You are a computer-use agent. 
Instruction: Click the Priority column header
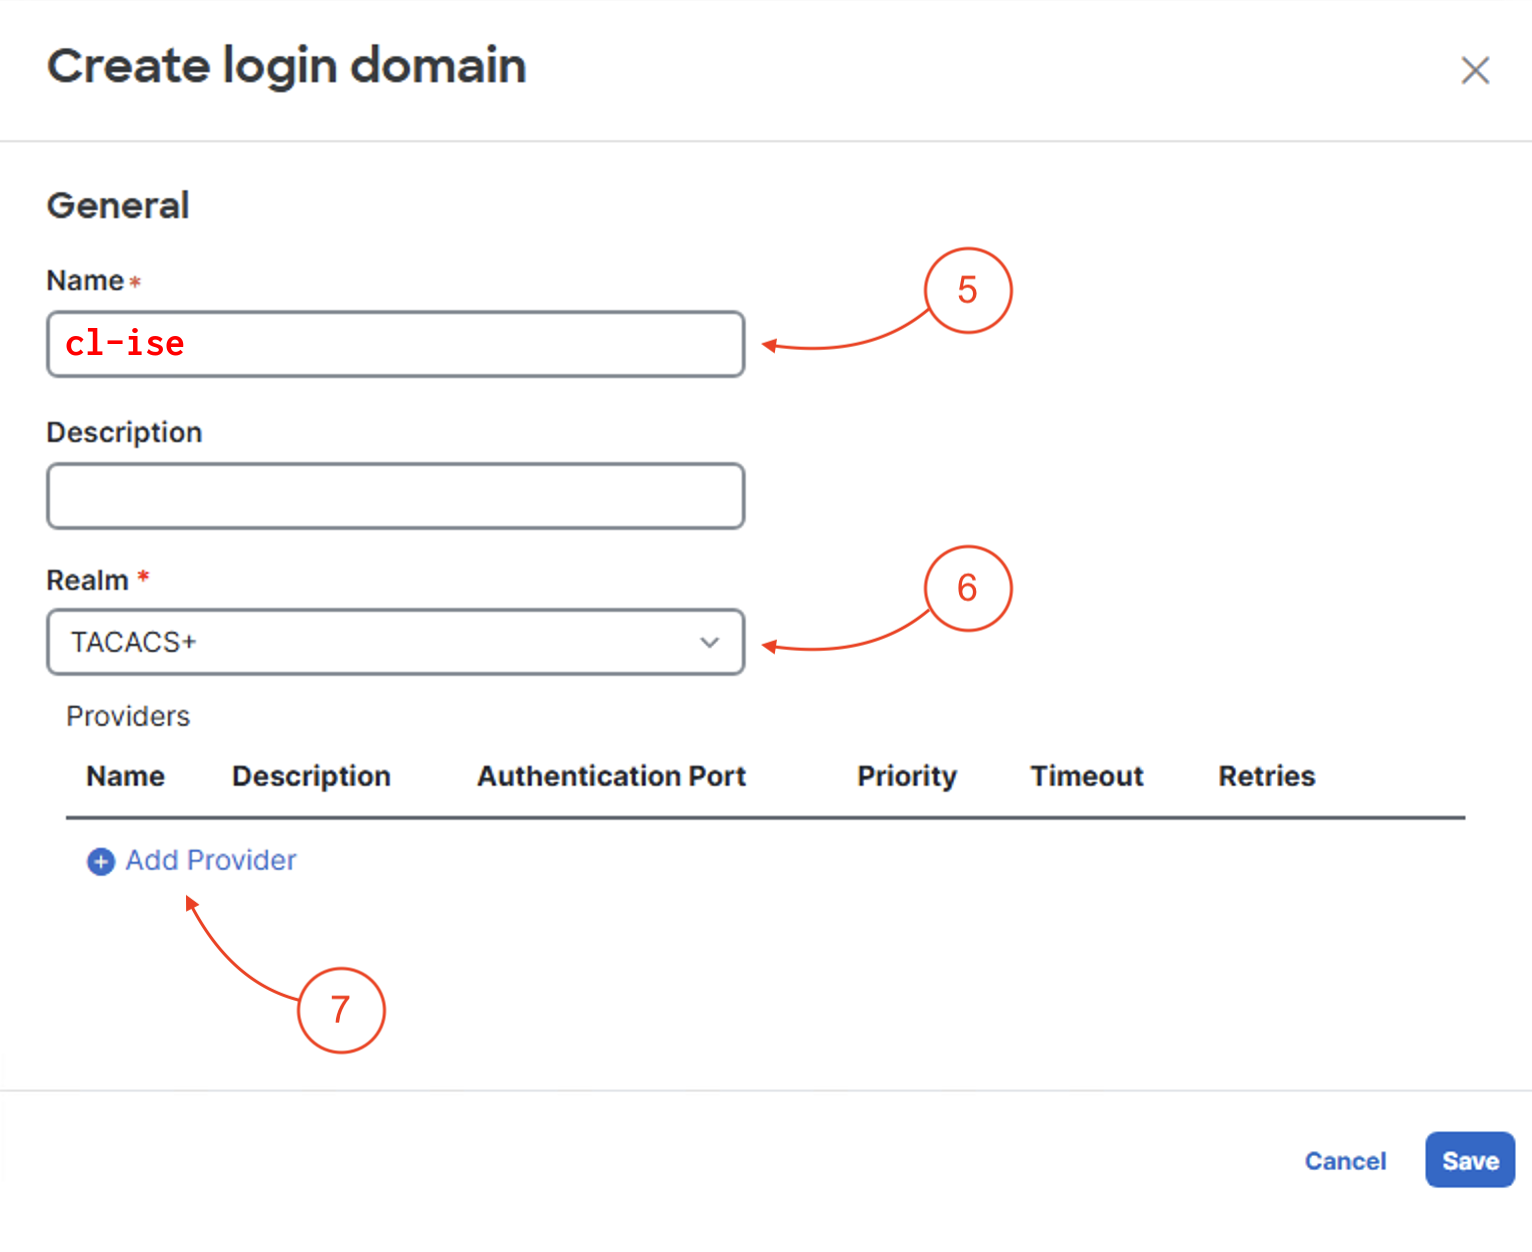coord(906,776)
